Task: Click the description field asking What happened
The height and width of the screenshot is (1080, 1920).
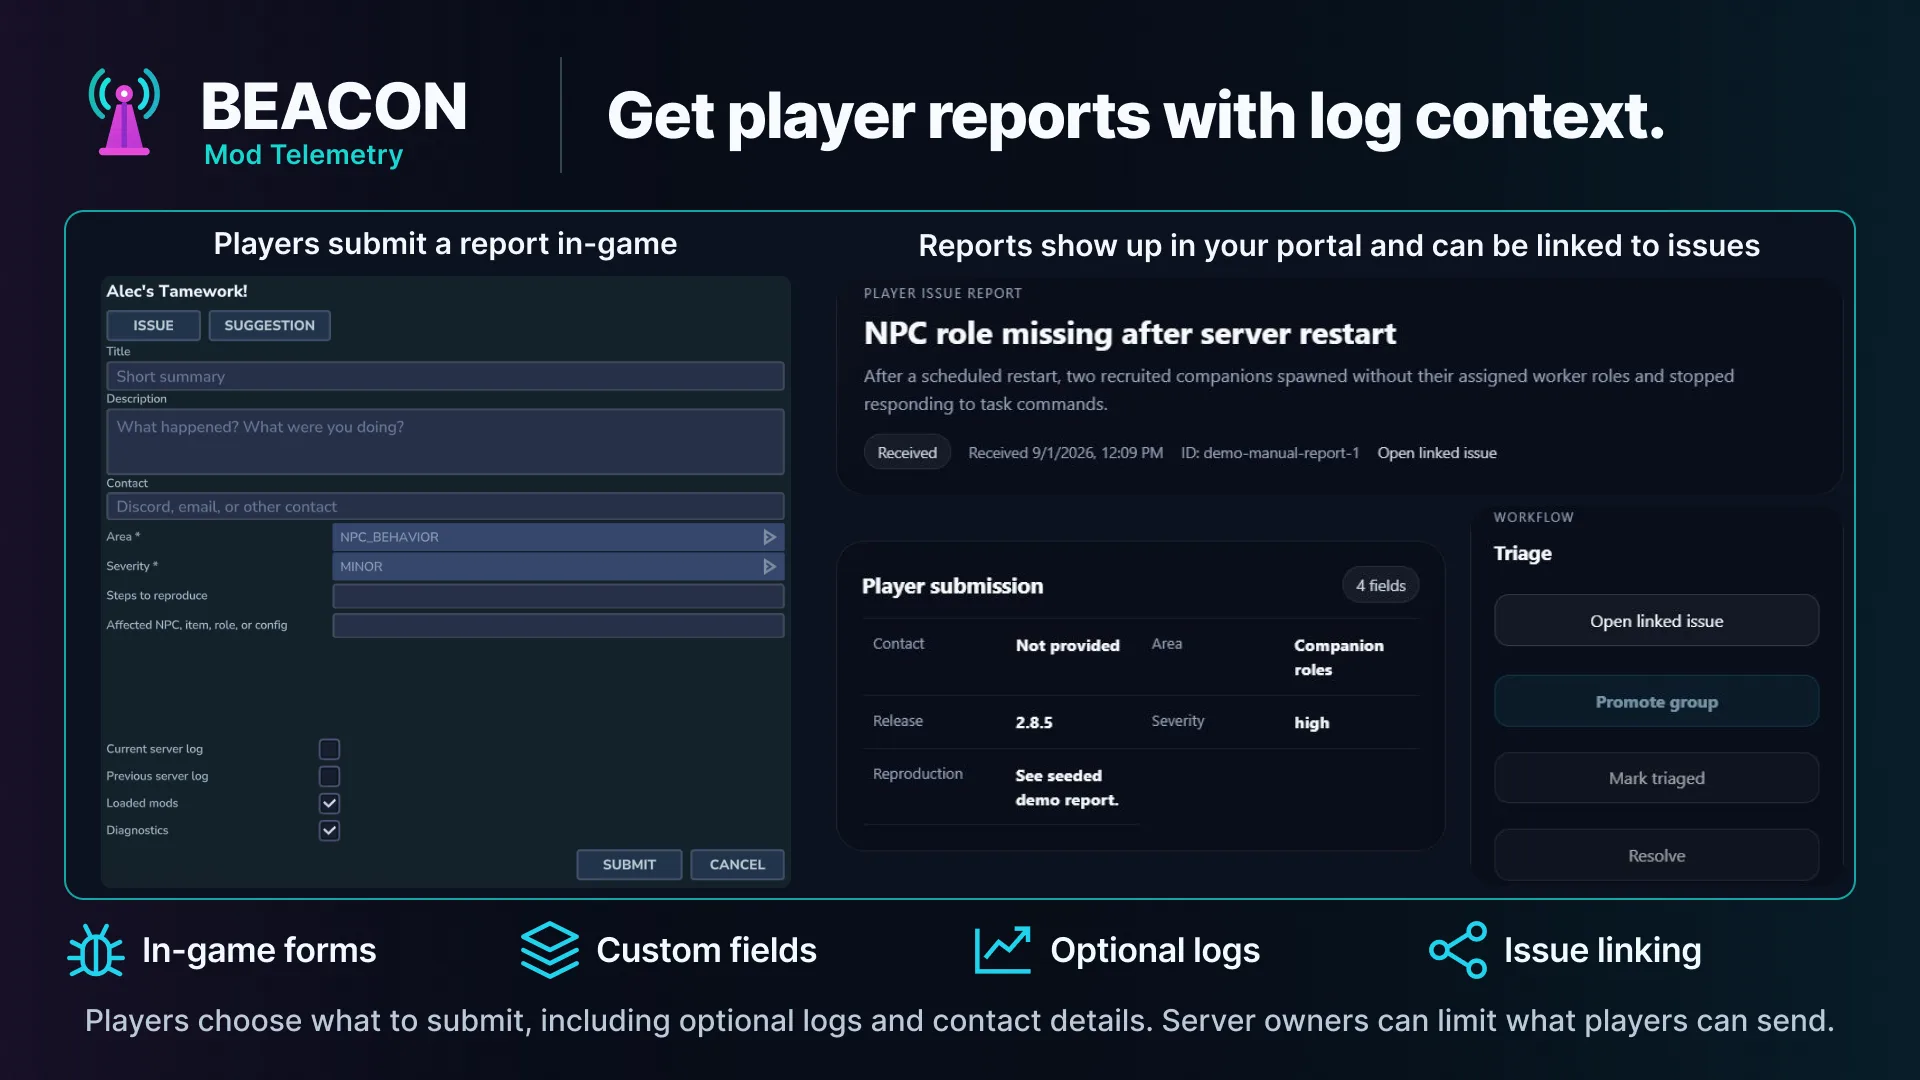Action: tap(445, 441)
